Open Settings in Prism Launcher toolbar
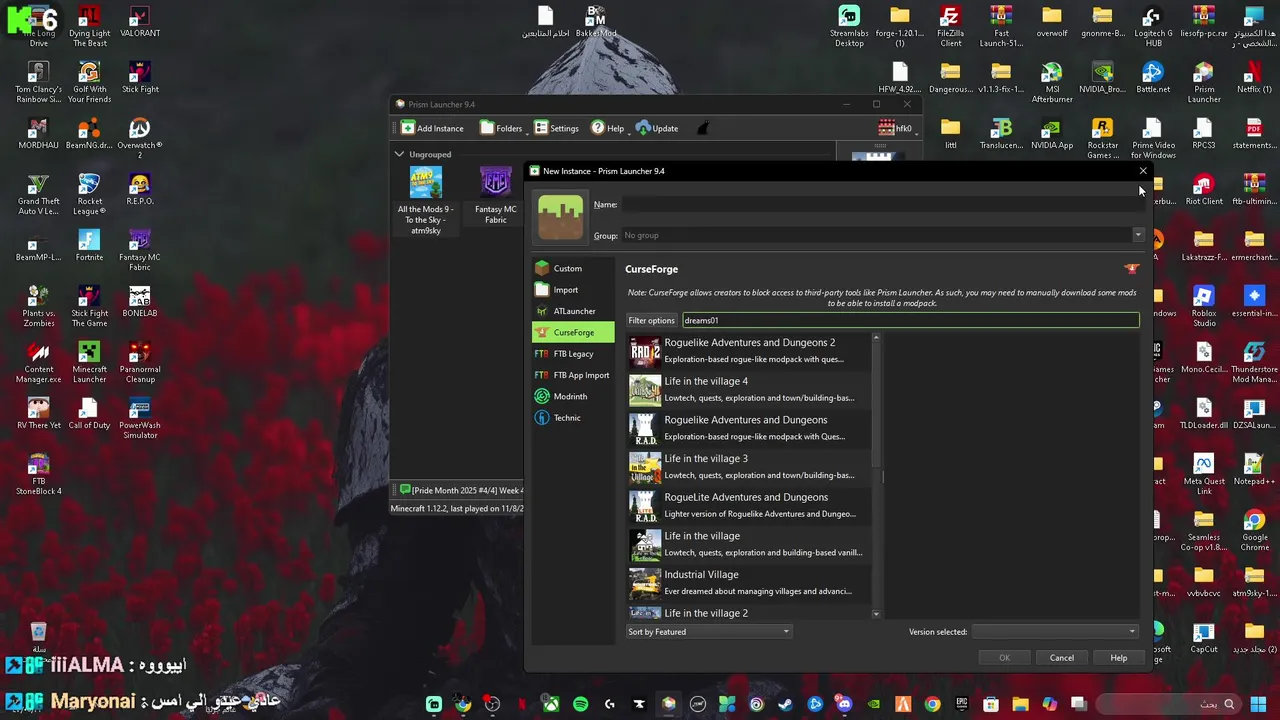This screenshot has width=1280, height=720. (556, 128)
